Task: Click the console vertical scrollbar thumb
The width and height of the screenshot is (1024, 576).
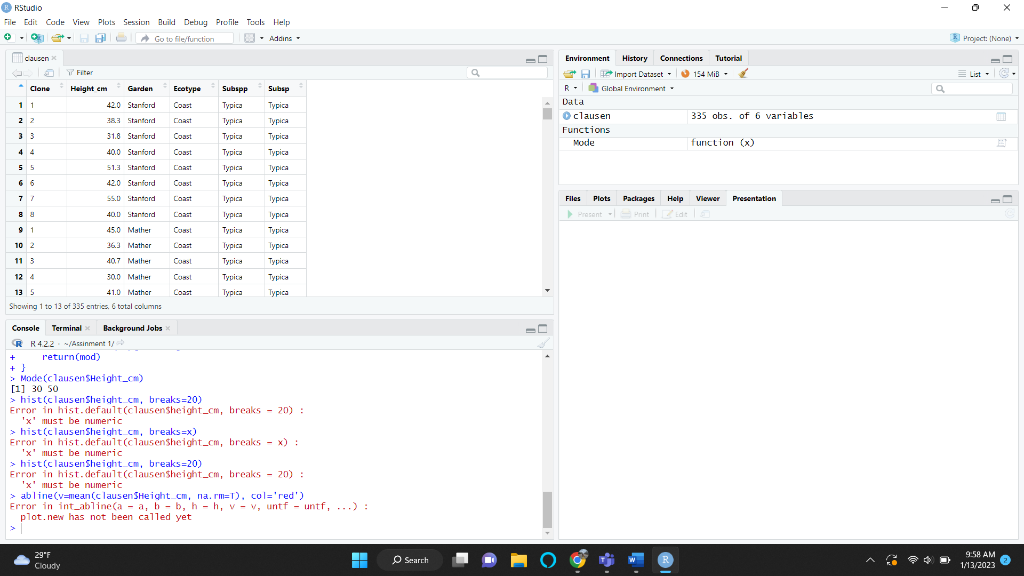Action: point(547,509)
